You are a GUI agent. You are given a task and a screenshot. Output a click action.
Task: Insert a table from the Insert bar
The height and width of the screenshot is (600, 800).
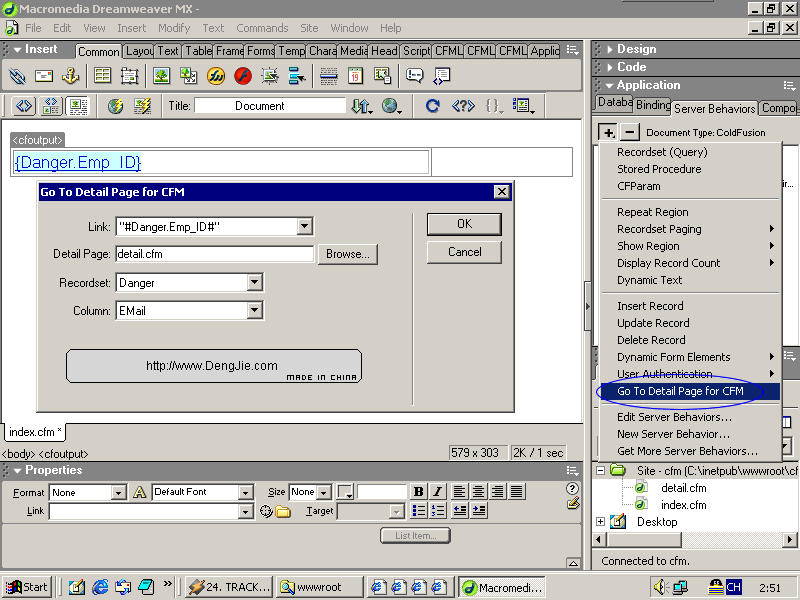pyautogui.click(x=103, y=76)
